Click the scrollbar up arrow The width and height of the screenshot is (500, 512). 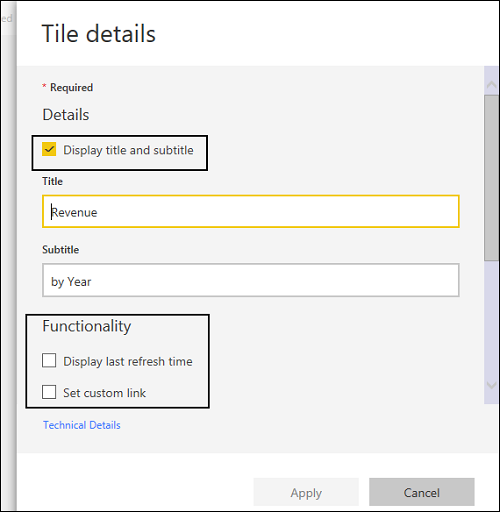pyautogui.click(x=491, y=84)
